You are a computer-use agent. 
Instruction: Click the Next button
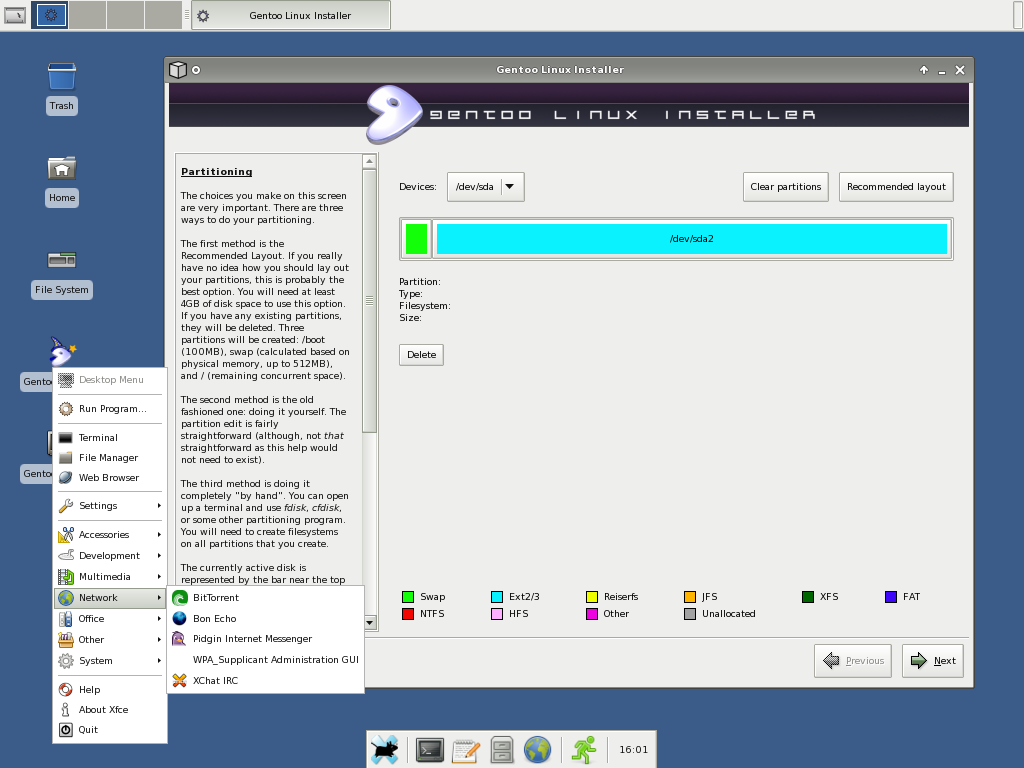pos(933,661)
